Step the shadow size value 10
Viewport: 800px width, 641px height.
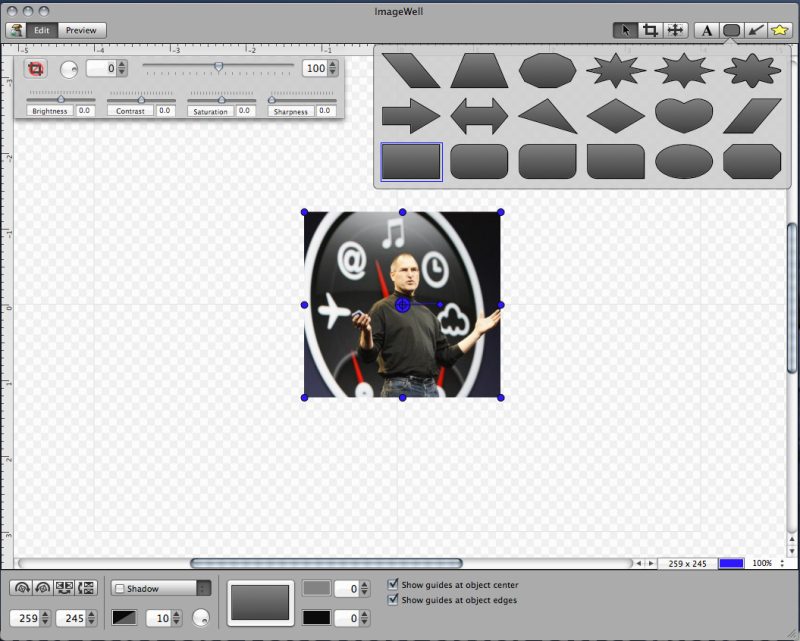click(177, 618)
